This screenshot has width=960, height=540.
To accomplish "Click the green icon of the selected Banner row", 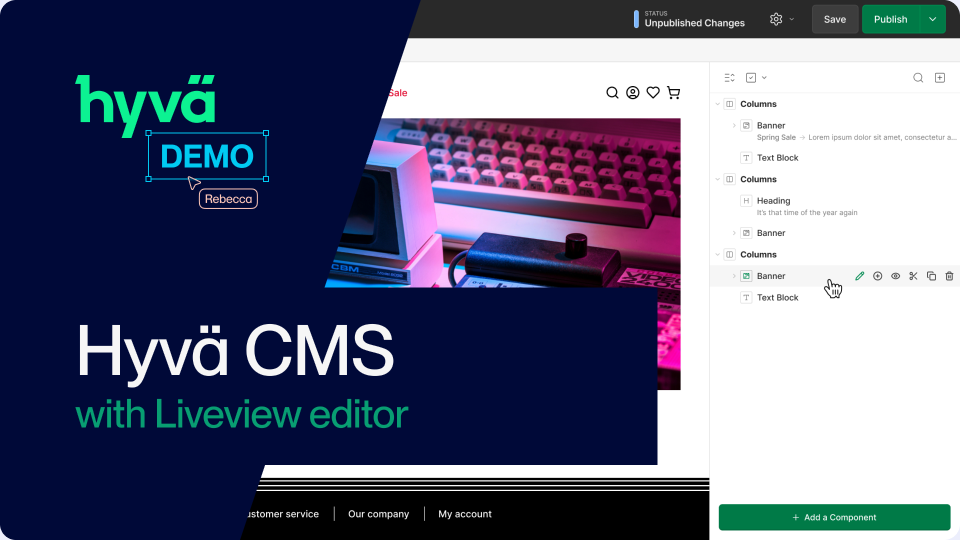I will 746,276.
